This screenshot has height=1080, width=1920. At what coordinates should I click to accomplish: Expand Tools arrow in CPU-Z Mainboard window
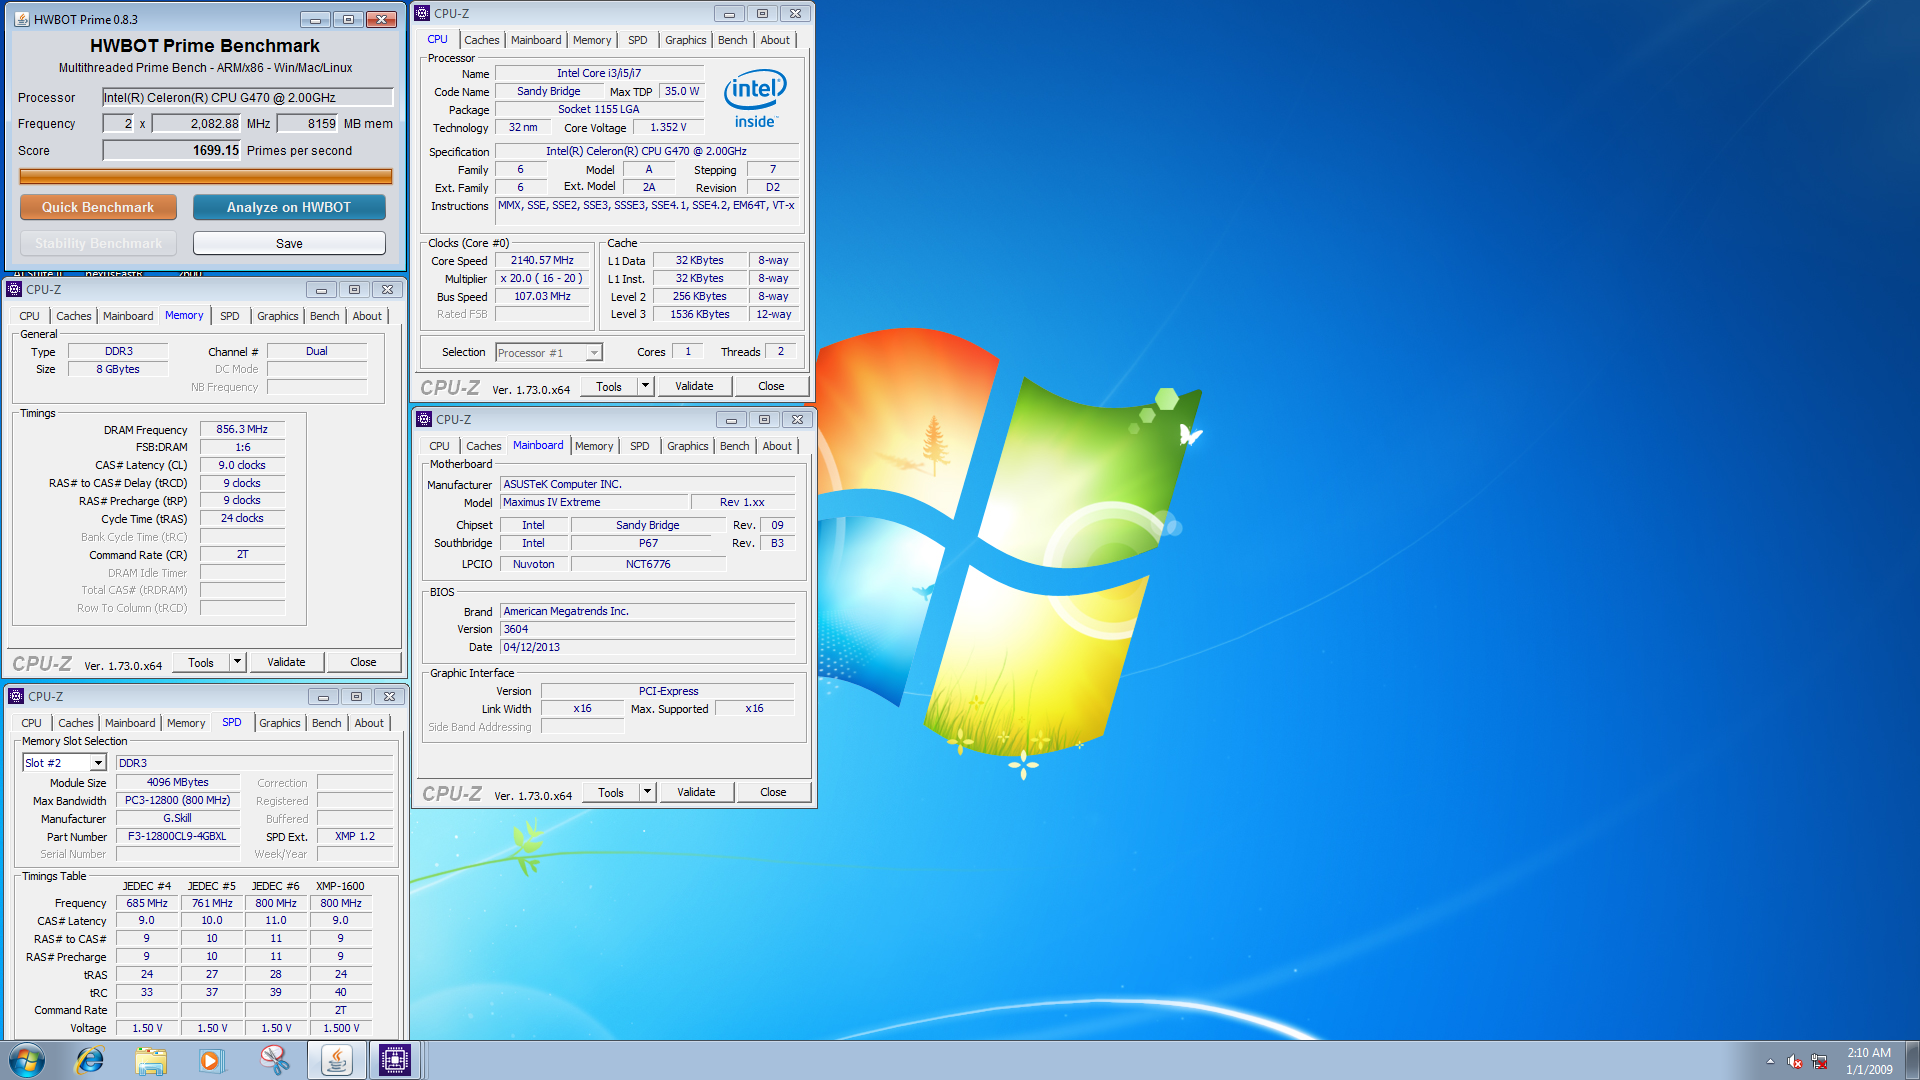pyautogui.click(x=648, y=792)
